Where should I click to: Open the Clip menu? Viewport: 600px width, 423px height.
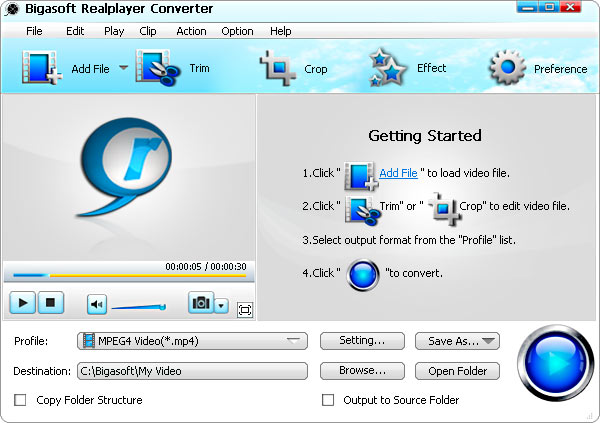click(148, 31)
